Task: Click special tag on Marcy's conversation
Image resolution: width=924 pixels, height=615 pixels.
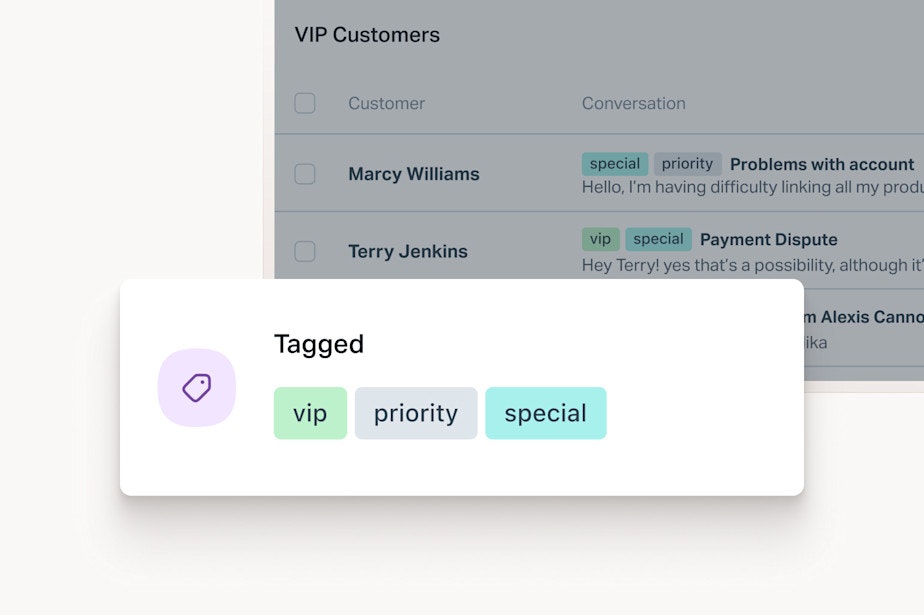Action: [615, 164]
